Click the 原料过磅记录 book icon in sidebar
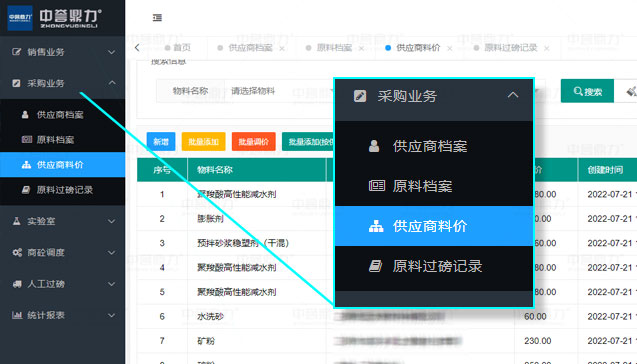This screenshot has width=637, height=364. (26, 190)
